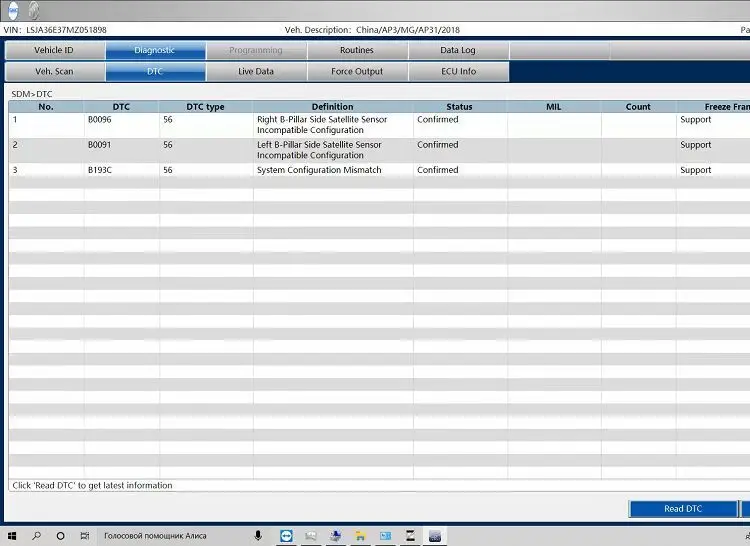Click Support freeze frame for B0091 row
This screenshot has width=750, height=546.
click(696, 145)
